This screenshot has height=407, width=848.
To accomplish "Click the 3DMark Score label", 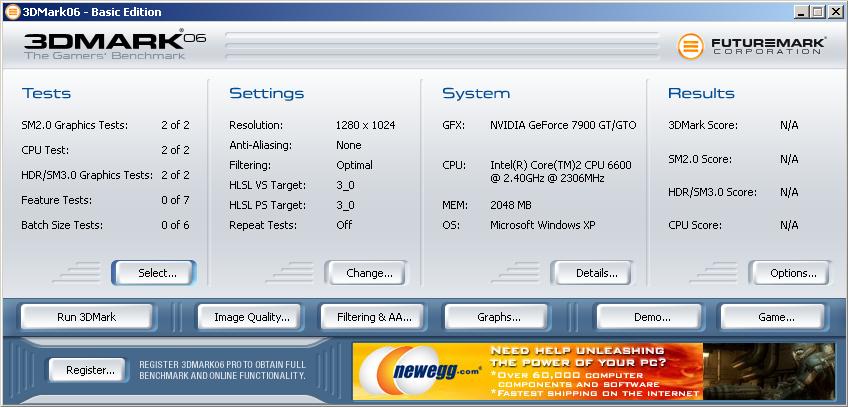I will (703, 125).
